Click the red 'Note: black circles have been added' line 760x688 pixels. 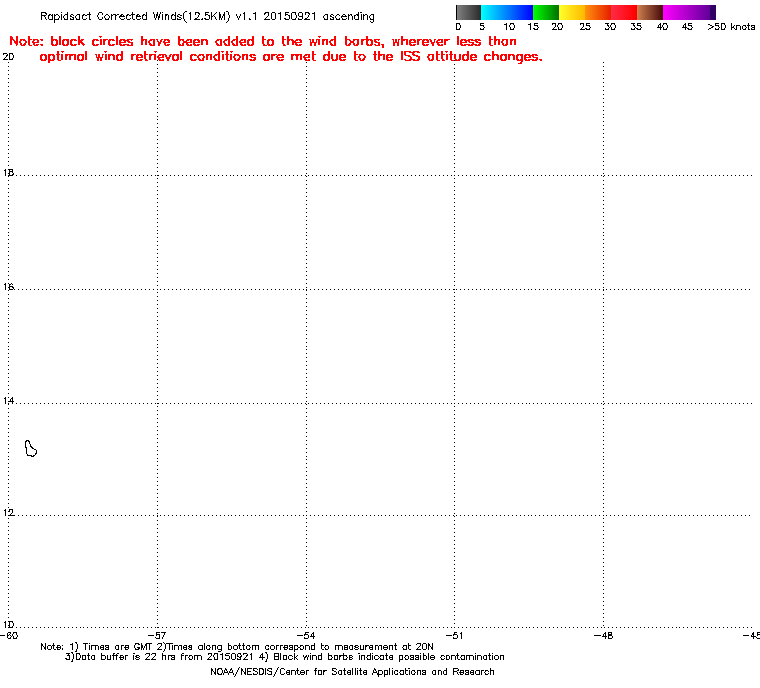click(263, 41)
